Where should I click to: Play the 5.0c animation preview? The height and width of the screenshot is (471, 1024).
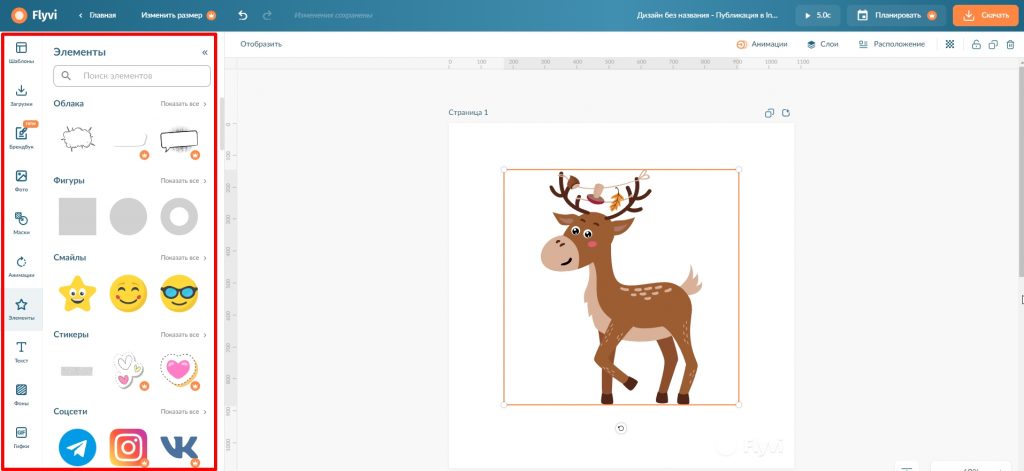pyautogui.click(x=819, y=16)
